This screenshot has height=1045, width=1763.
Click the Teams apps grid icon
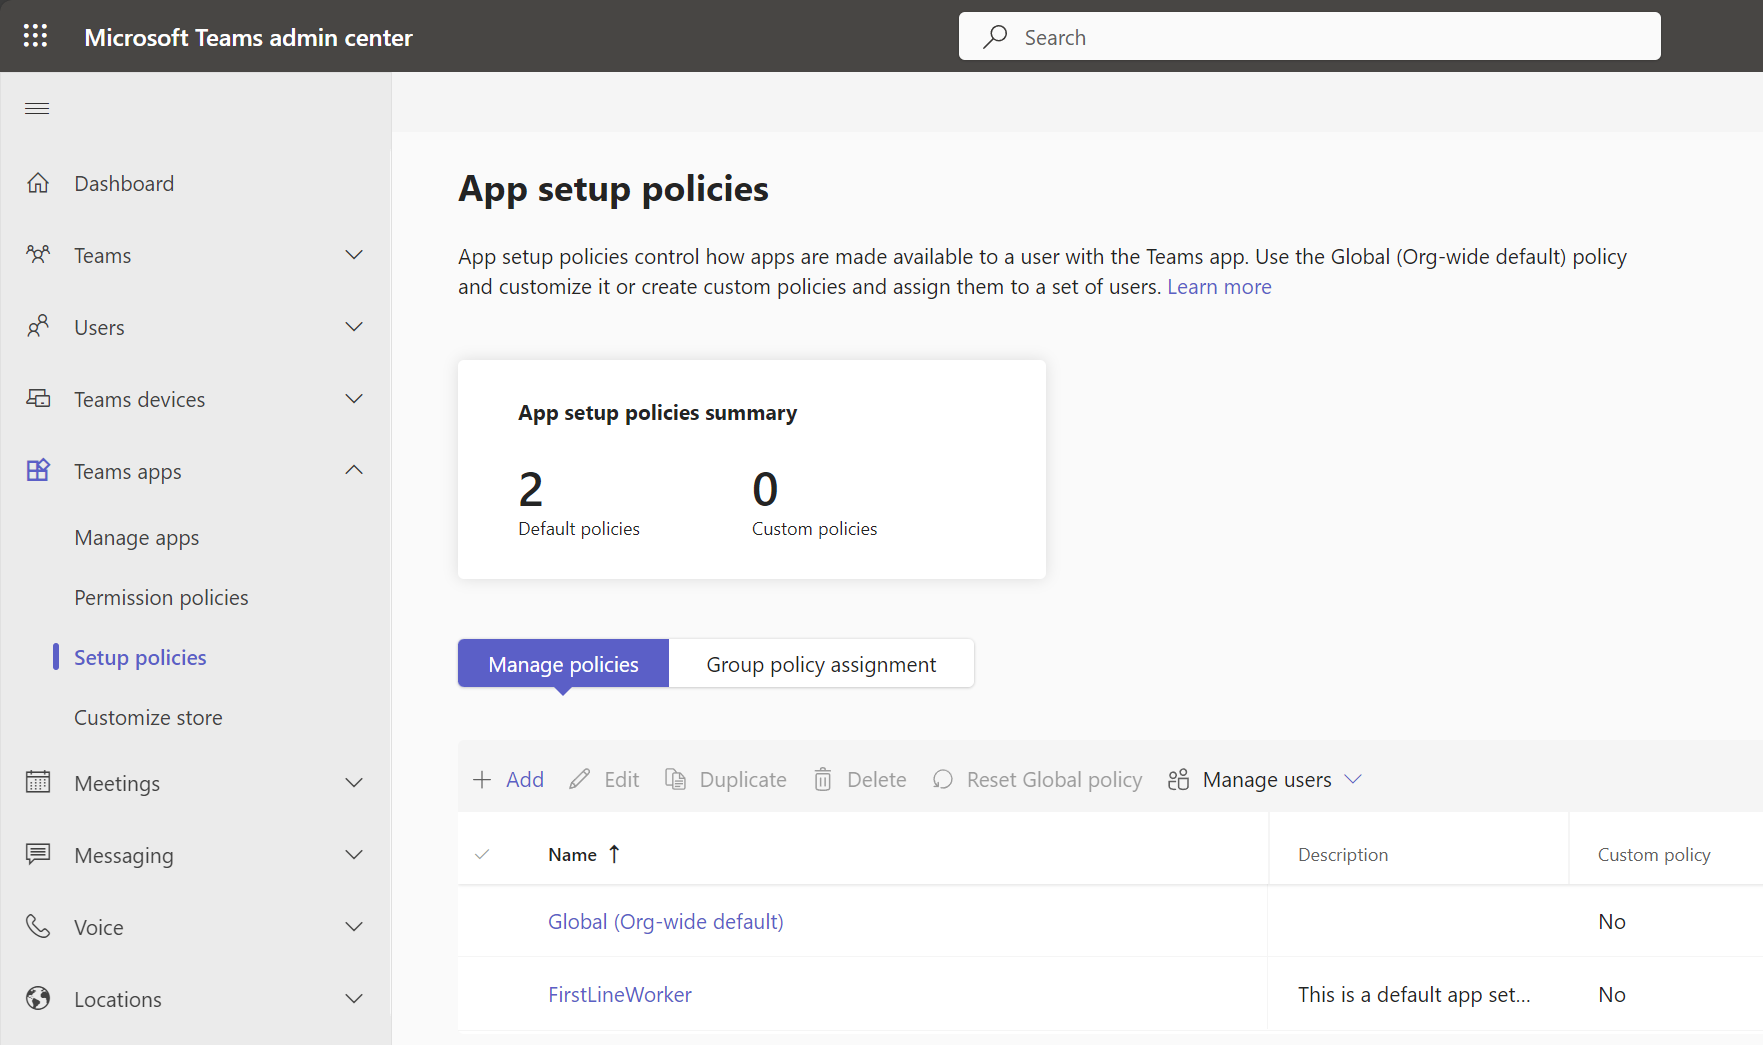38,470
